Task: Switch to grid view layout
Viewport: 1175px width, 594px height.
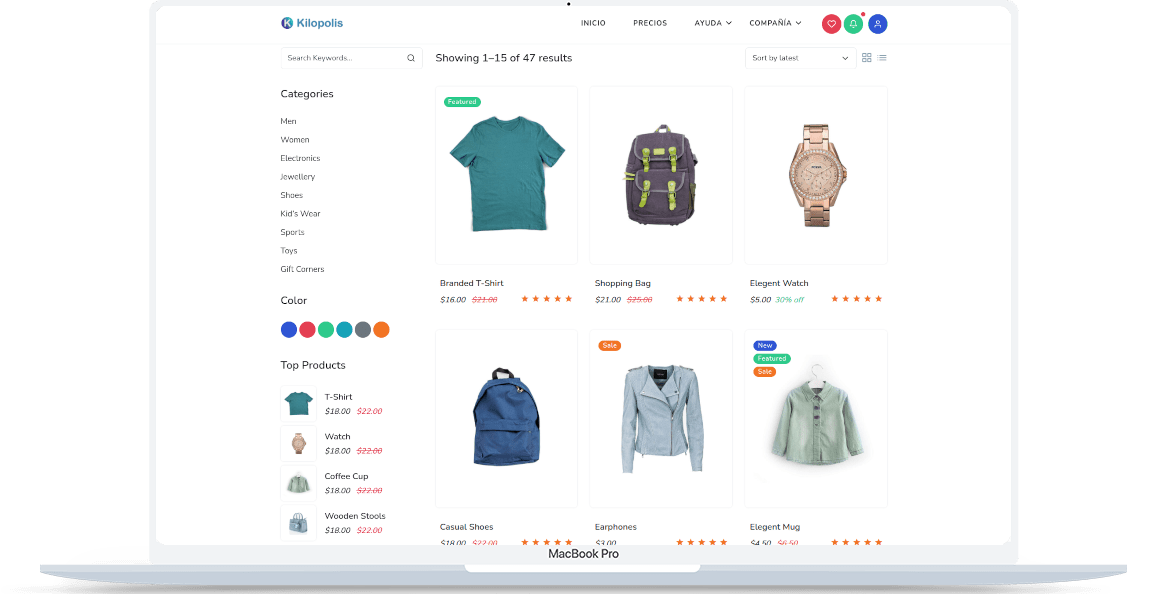Action: [x=866, y=58]
